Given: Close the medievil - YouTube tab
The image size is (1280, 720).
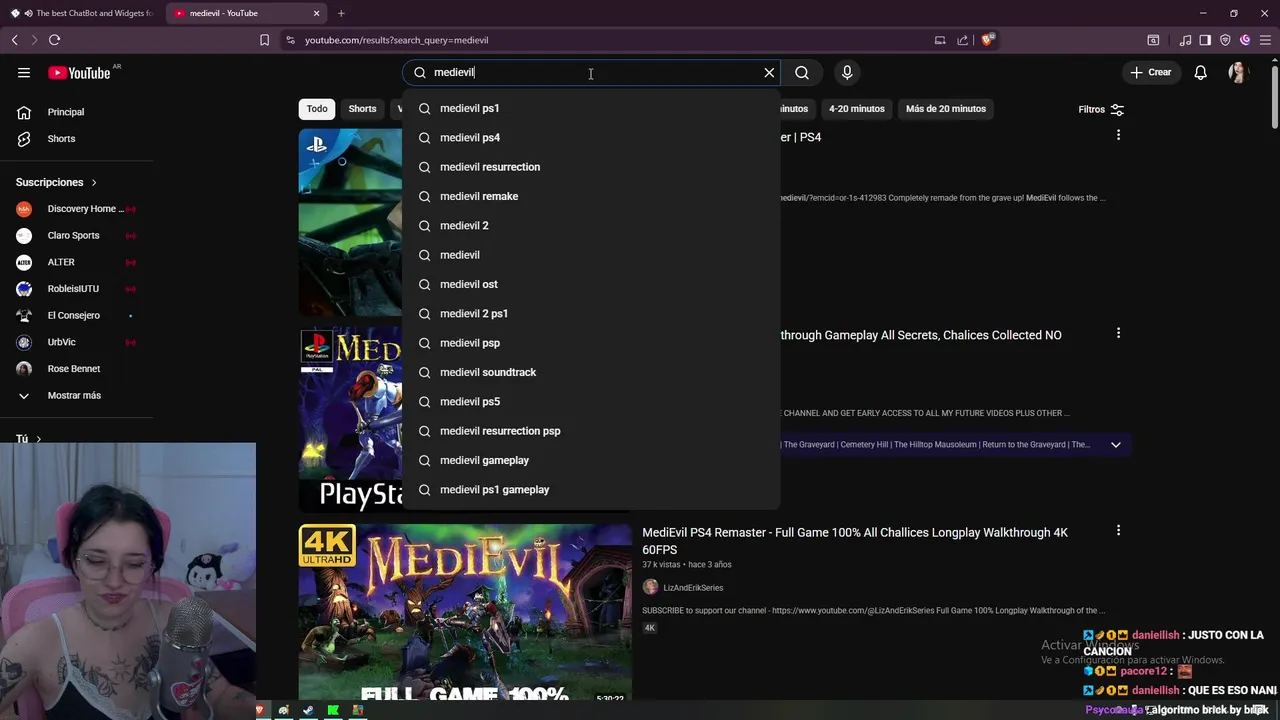Looking at the screenshot, I should [317, 13].
